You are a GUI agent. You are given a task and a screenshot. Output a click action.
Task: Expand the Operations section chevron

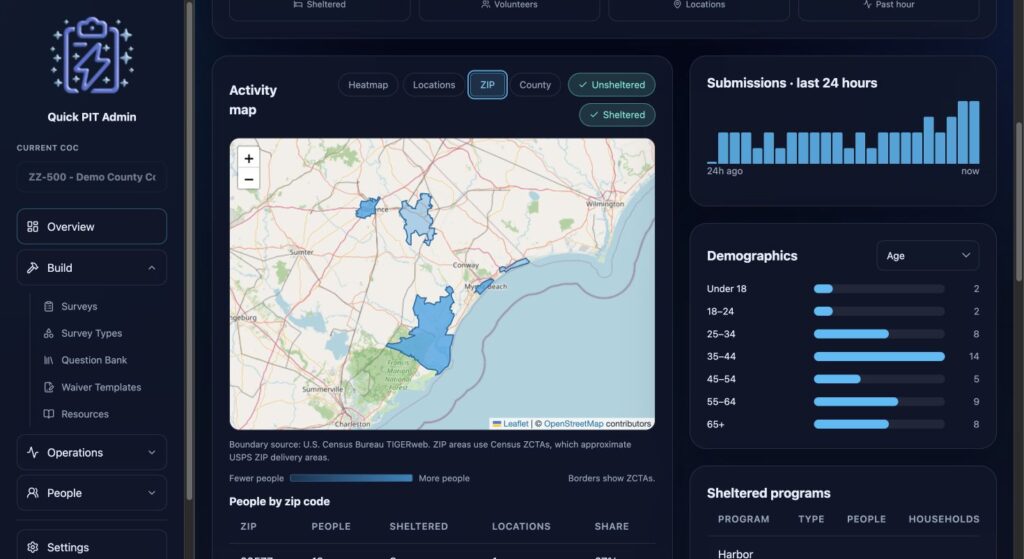pyautogui.click(x=152, y=453)
